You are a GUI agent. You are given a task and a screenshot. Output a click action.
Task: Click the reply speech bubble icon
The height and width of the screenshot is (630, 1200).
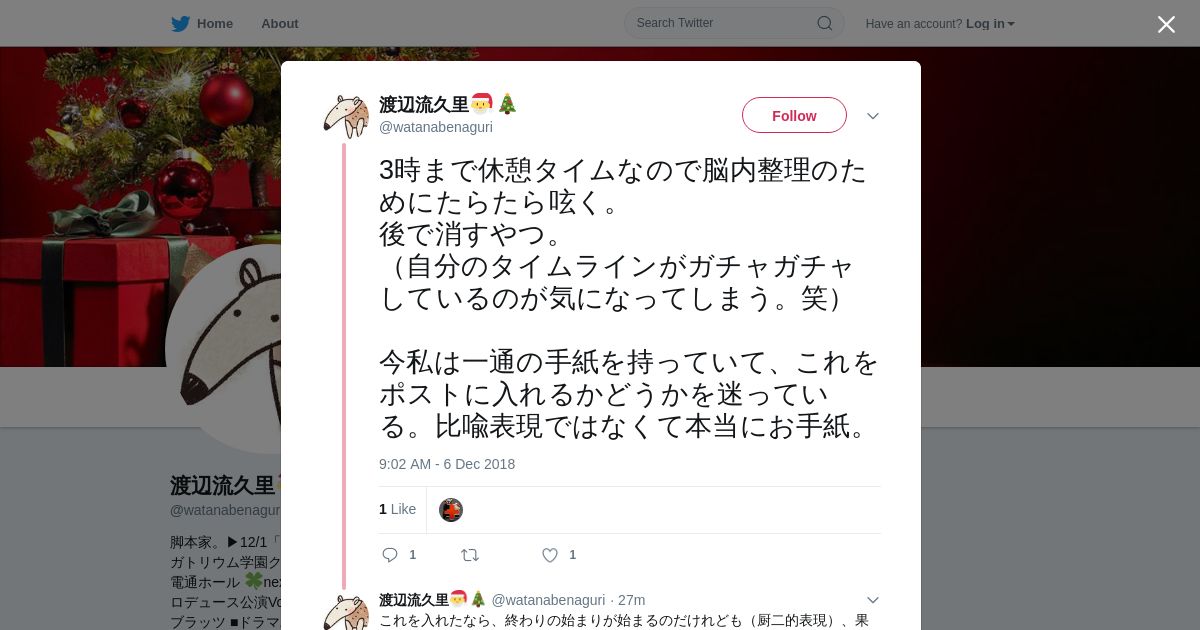390,555
